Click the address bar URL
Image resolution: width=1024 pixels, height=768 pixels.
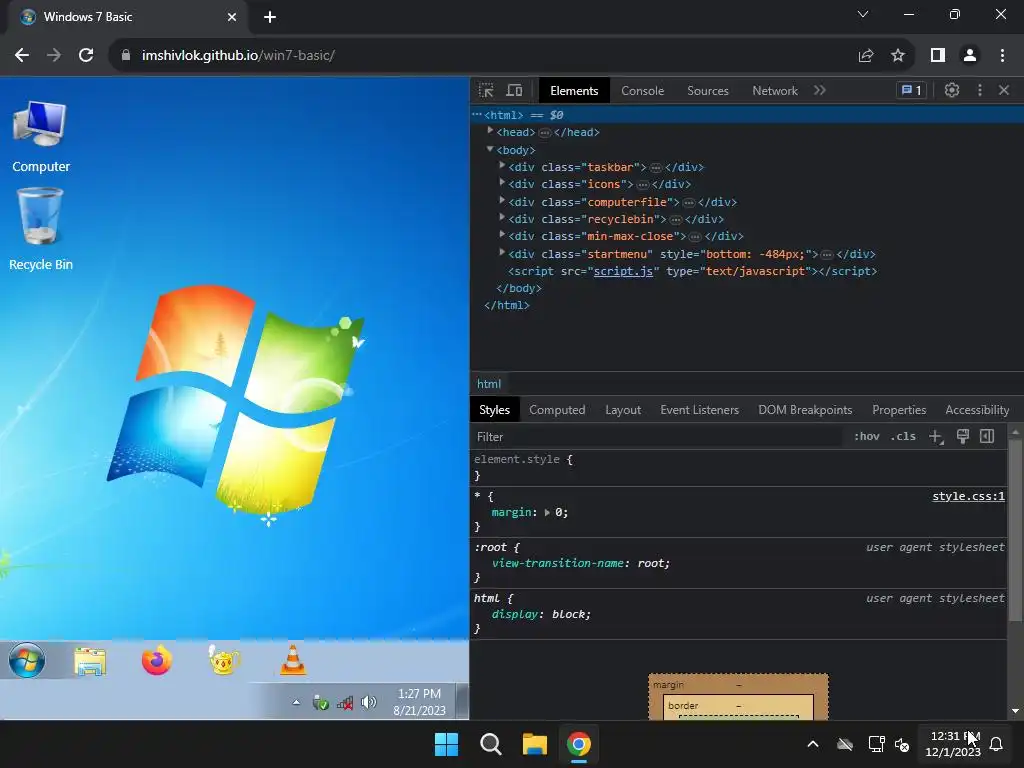click(x=238, y=56)
